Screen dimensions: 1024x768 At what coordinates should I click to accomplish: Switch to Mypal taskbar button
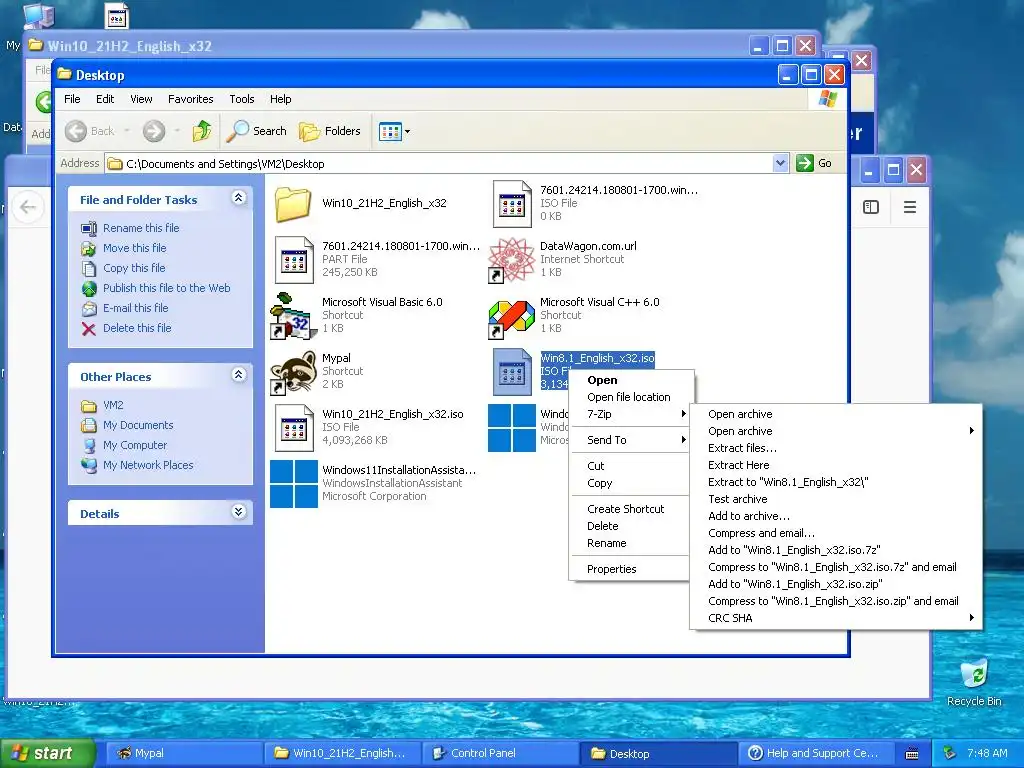click(x=183, y=753)
